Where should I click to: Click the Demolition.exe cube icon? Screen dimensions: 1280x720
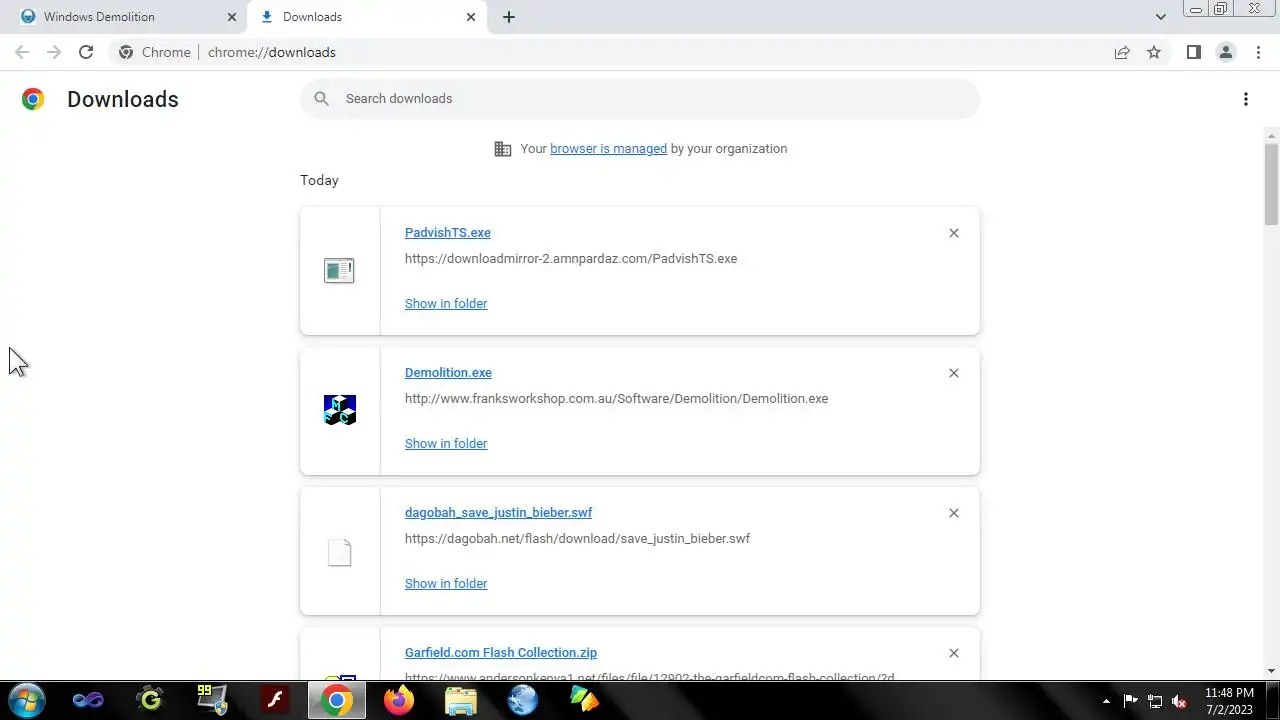[340, 410]
